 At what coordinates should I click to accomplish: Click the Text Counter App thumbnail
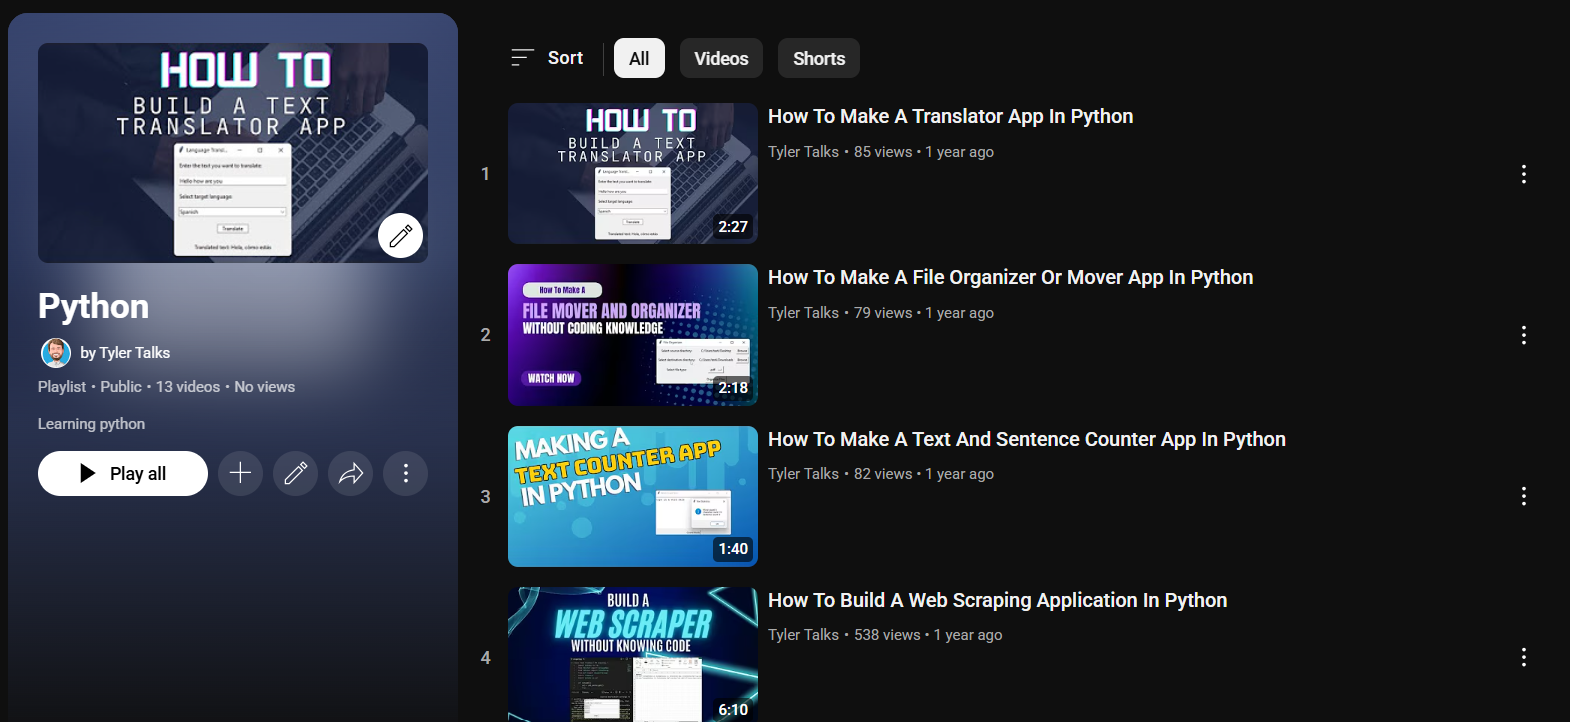pos(632,496)
